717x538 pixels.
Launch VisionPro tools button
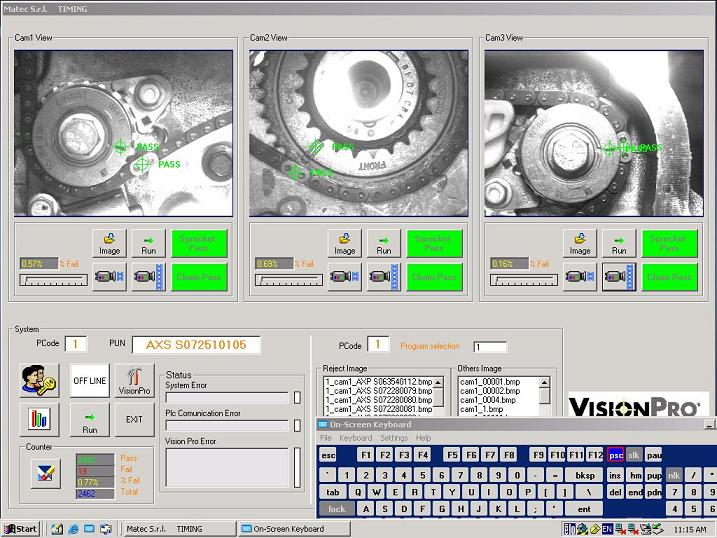pos(134,380)
